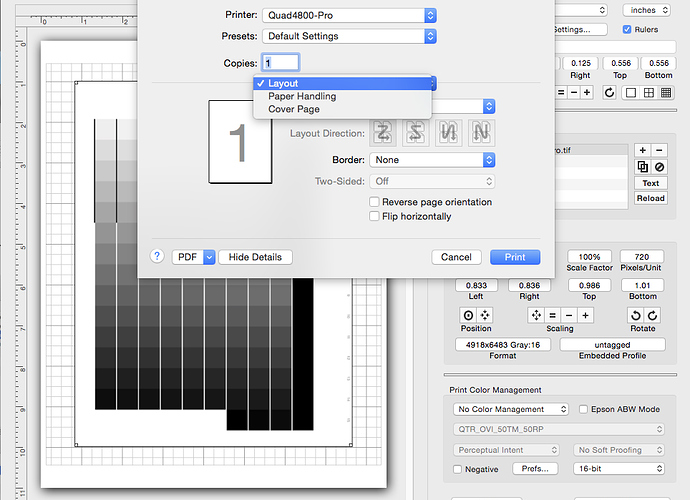Choose Paper Handling from the menu
Image resolution: width=690 pixels, height=500 pixels.
(x=301, y=96)
